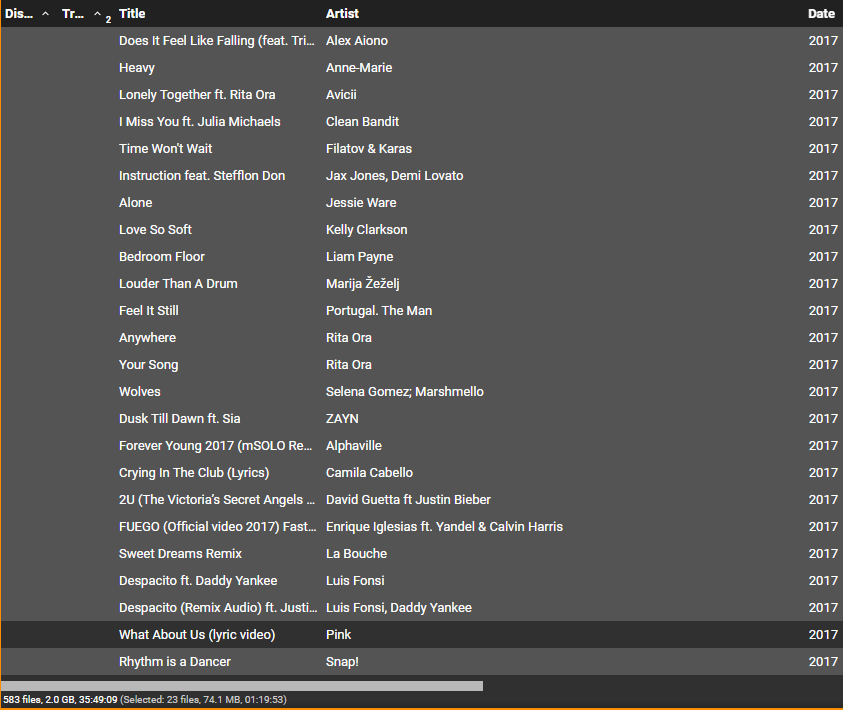This screenshot has height=710, width=843.
Task: Select "Wolves" by Selena Gomez; Marshmello
Action: point(140,392)
